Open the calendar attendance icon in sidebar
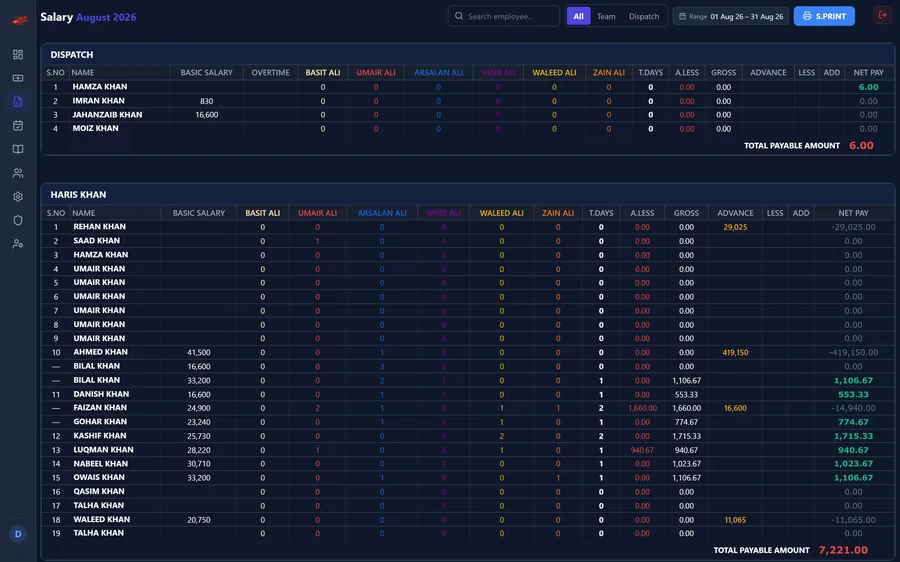900x562 pixels. pos(18,125)
